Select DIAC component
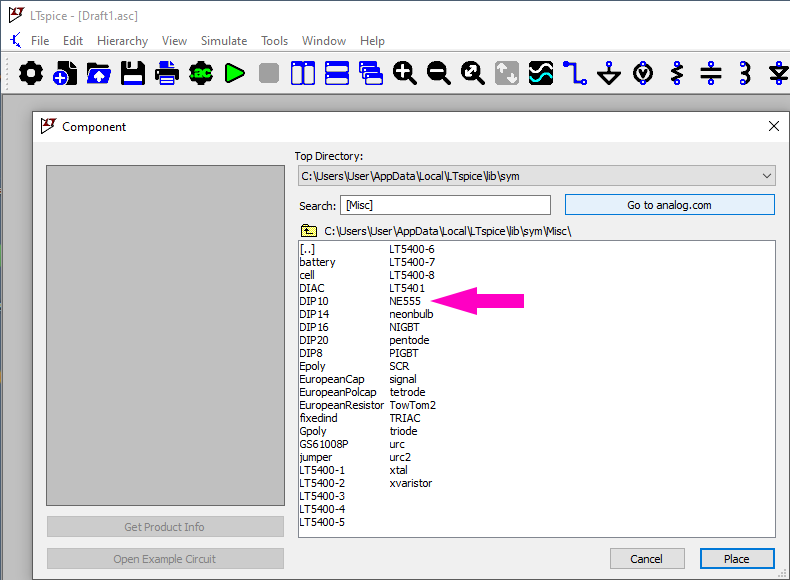This screenshot has width=790, height=580. coord(312,288)
